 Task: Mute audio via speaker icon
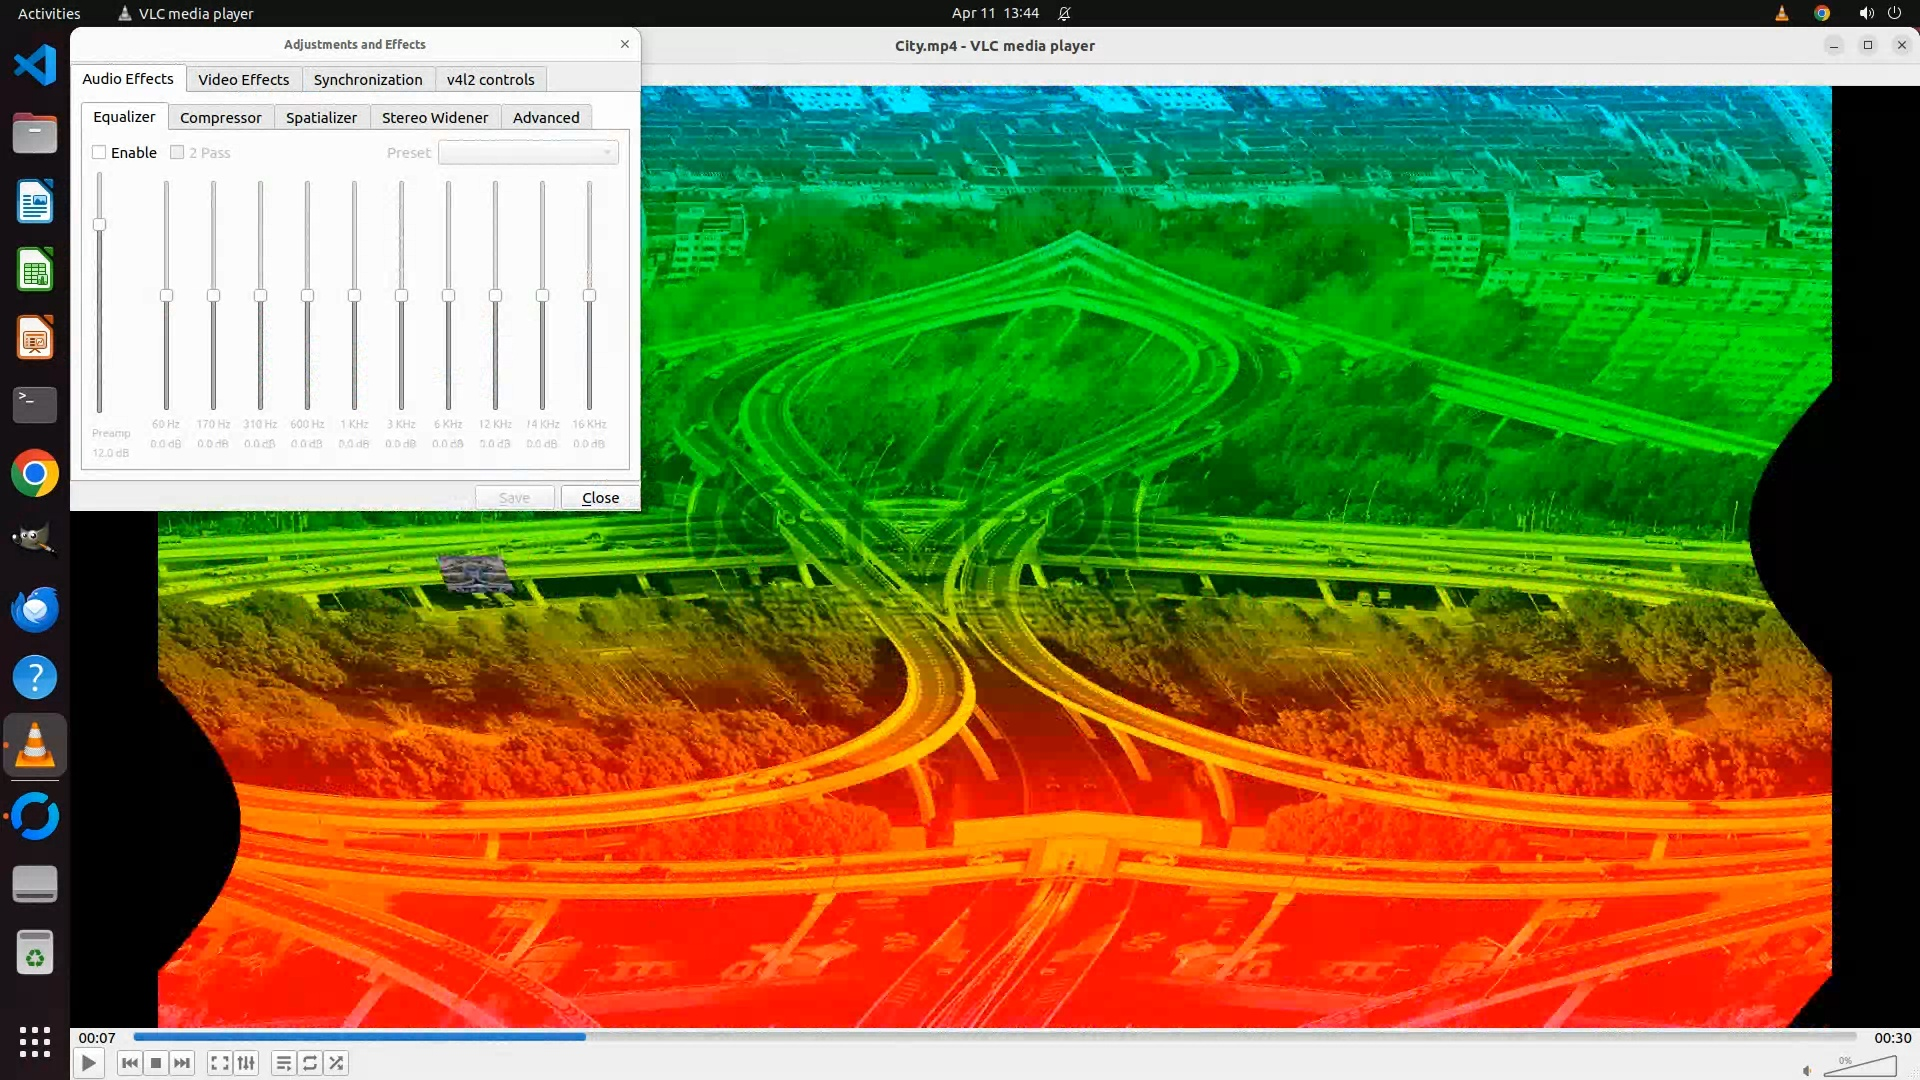pos(1807,1070)
